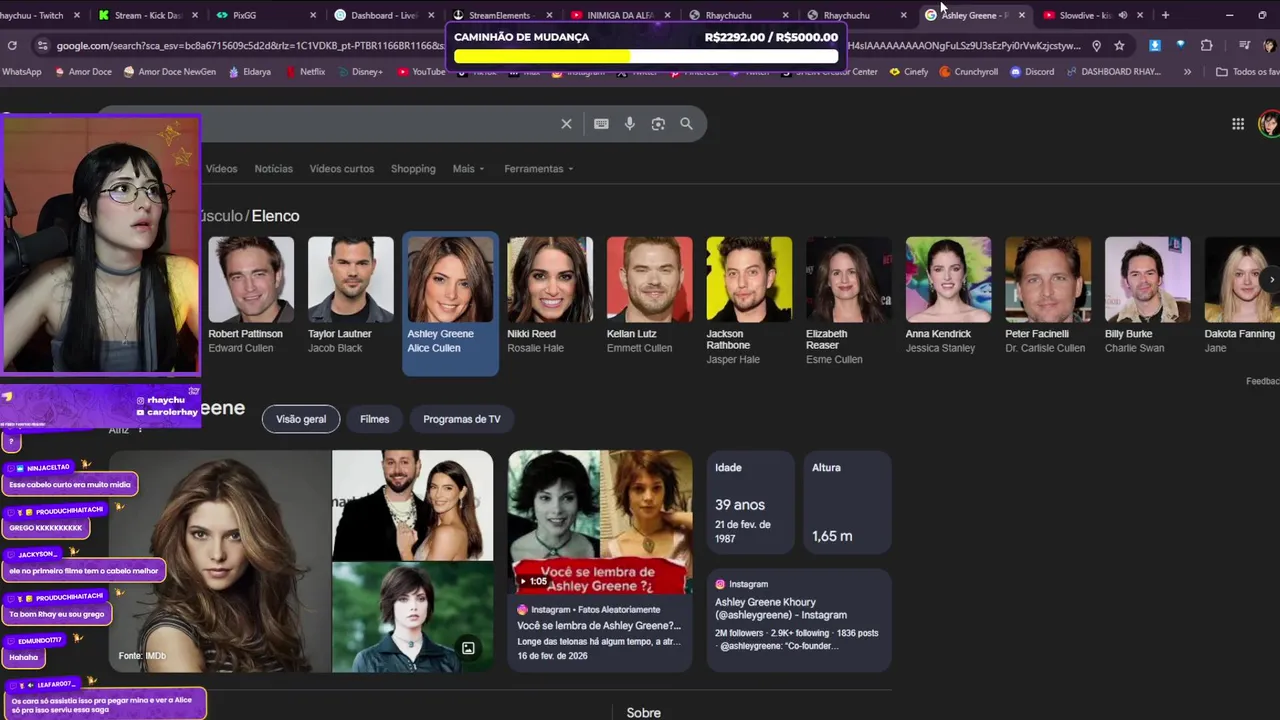Open the Ferramentas tools dropdown
1280x720 pixels.
(x=539, y=169)
